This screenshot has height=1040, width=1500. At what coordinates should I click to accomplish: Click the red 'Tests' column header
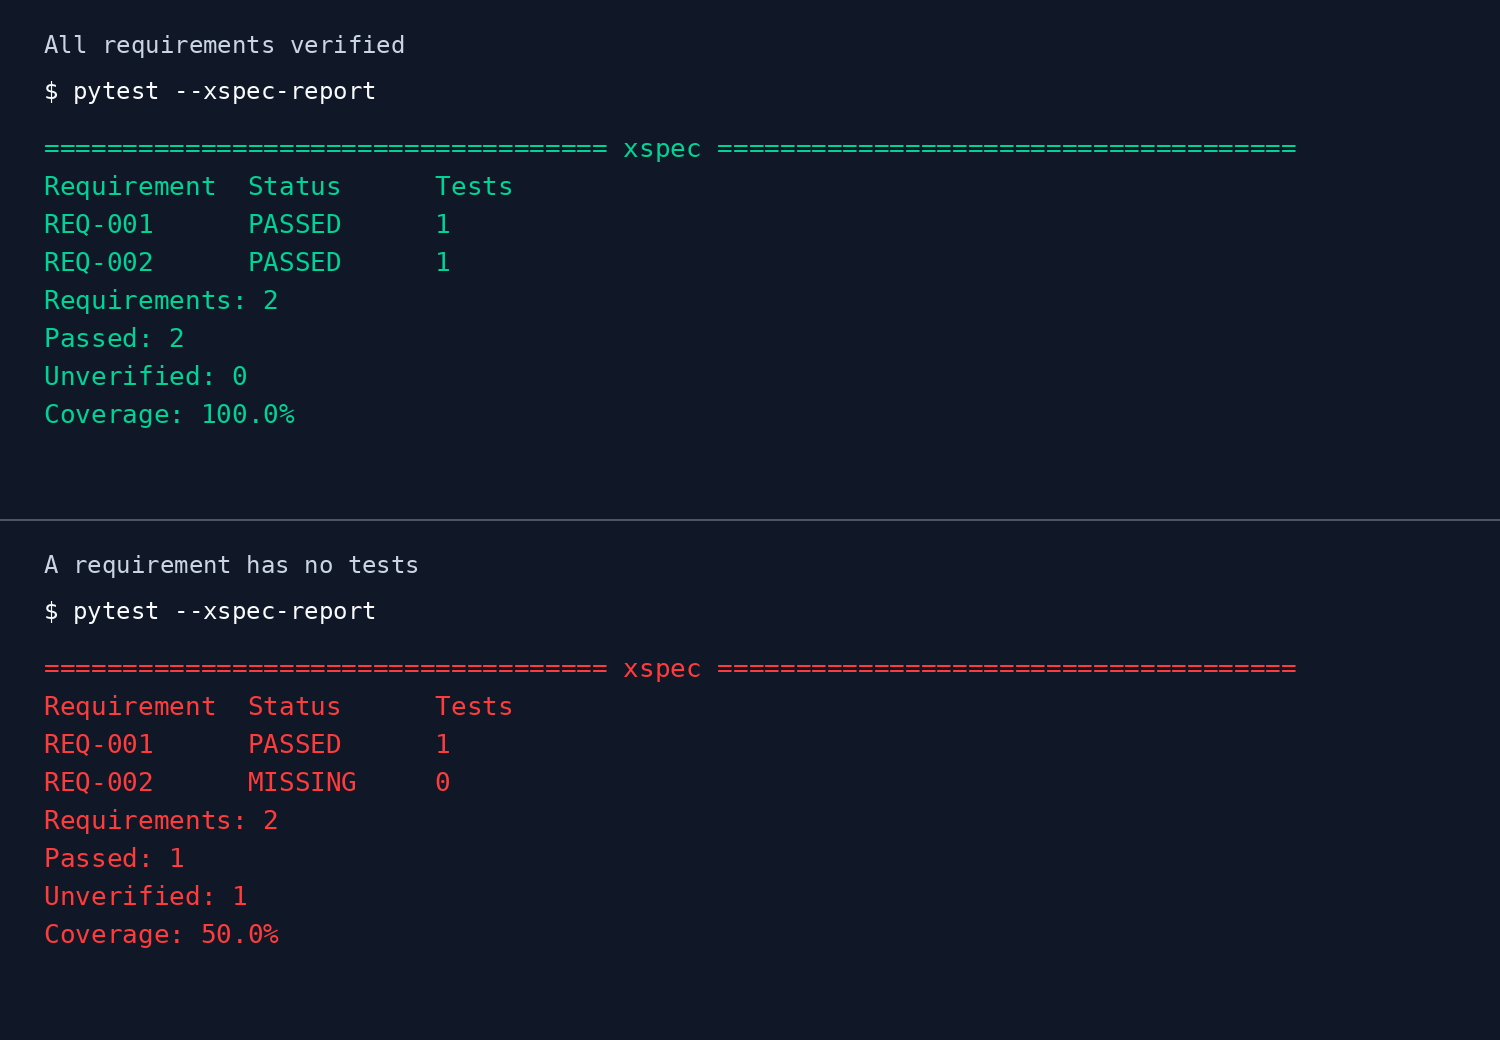pos(474,707)
